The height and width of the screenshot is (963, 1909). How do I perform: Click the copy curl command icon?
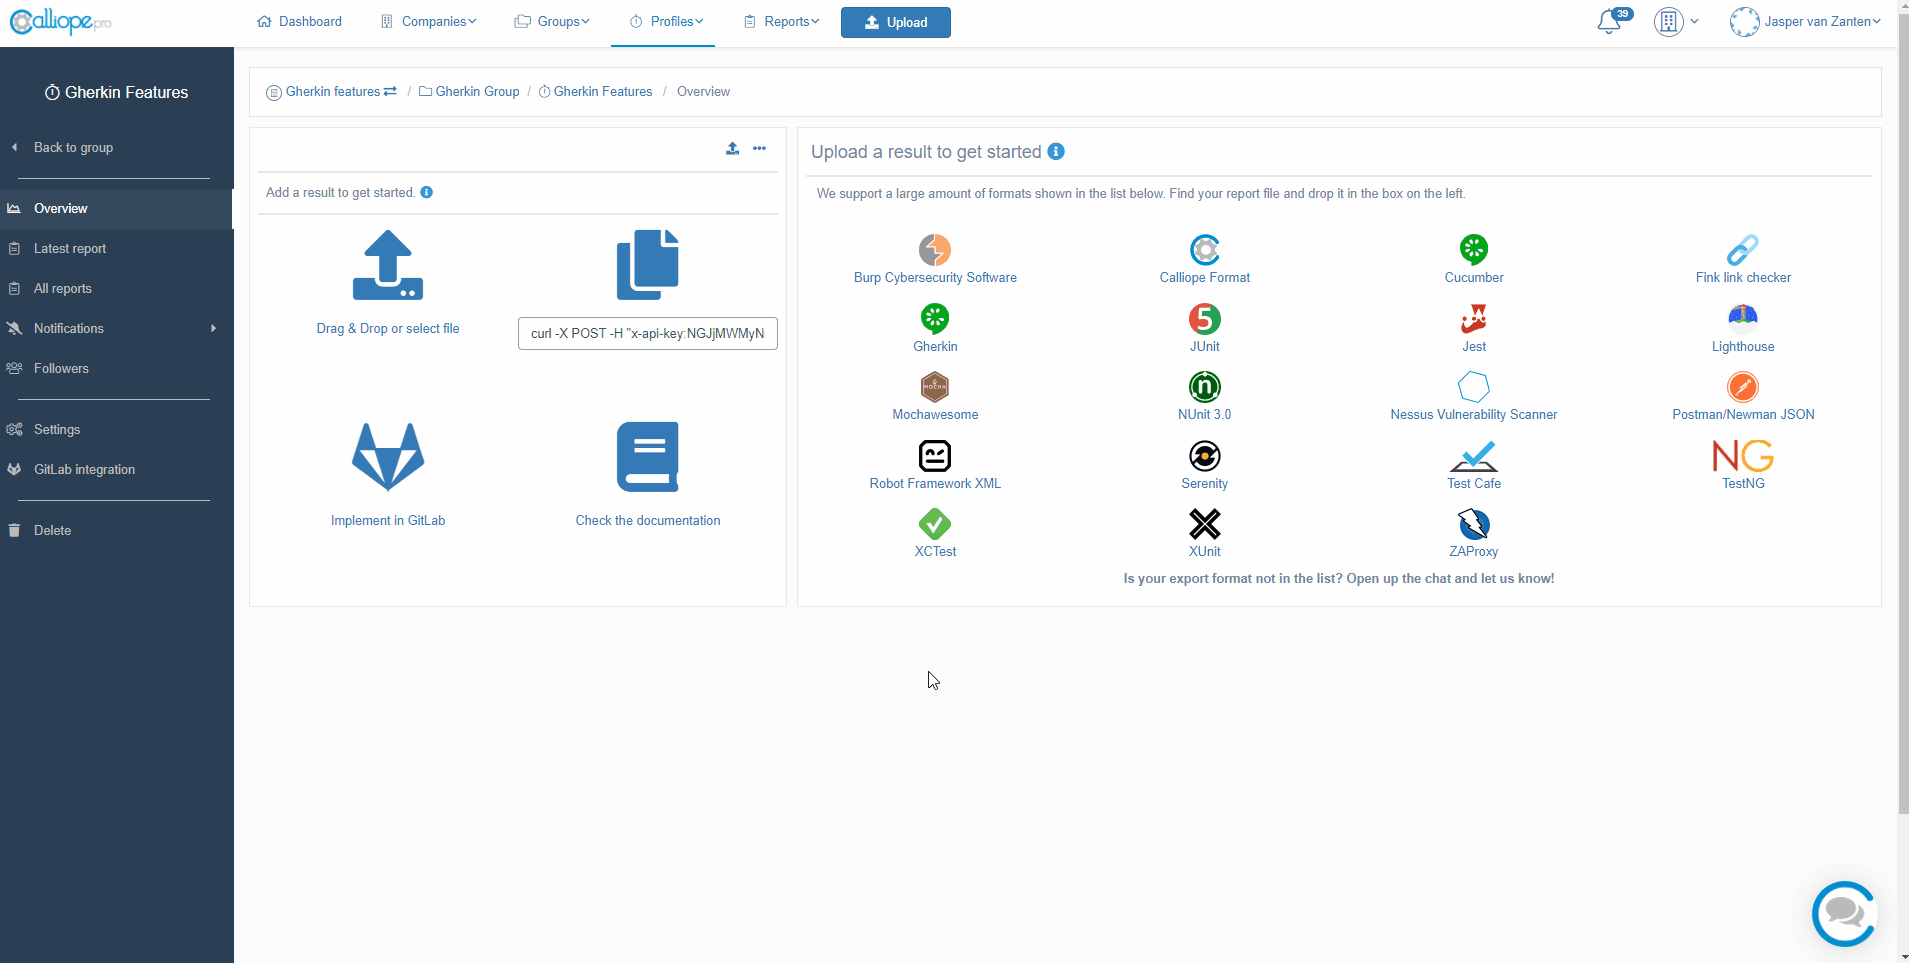[647, 265]
